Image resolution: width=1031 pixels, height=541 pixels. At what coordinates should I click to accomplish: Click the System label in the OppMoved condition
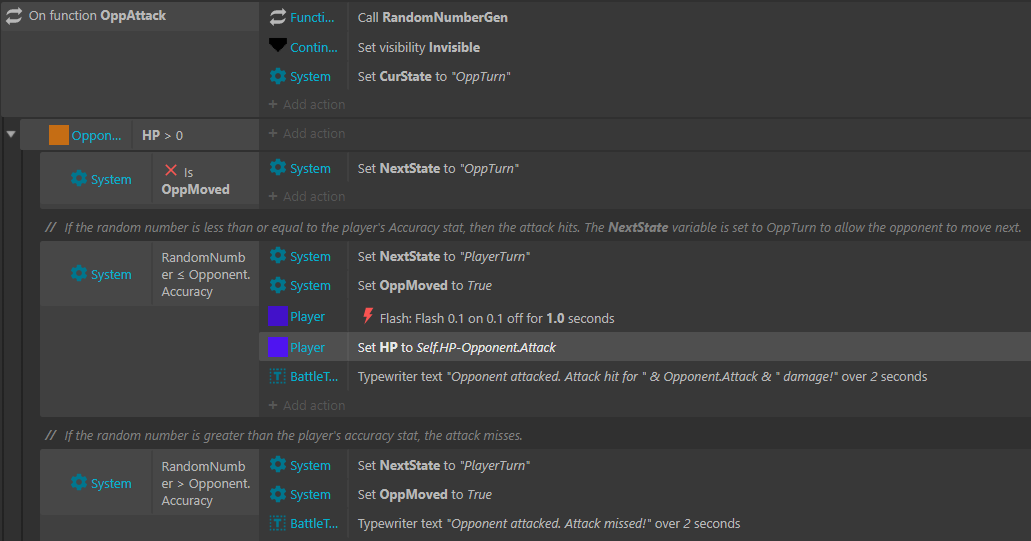[x=111, y=179]
